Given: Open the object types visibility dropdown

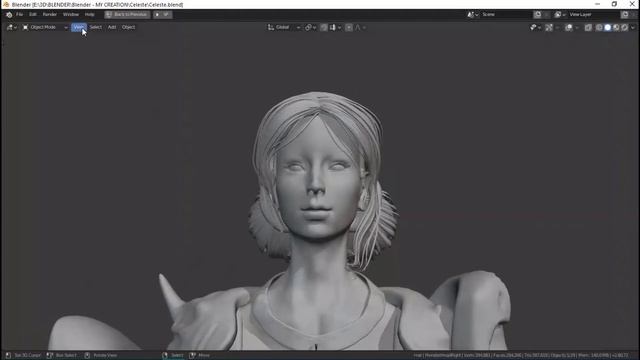Looking at the screenshot, I should point(536,27).
